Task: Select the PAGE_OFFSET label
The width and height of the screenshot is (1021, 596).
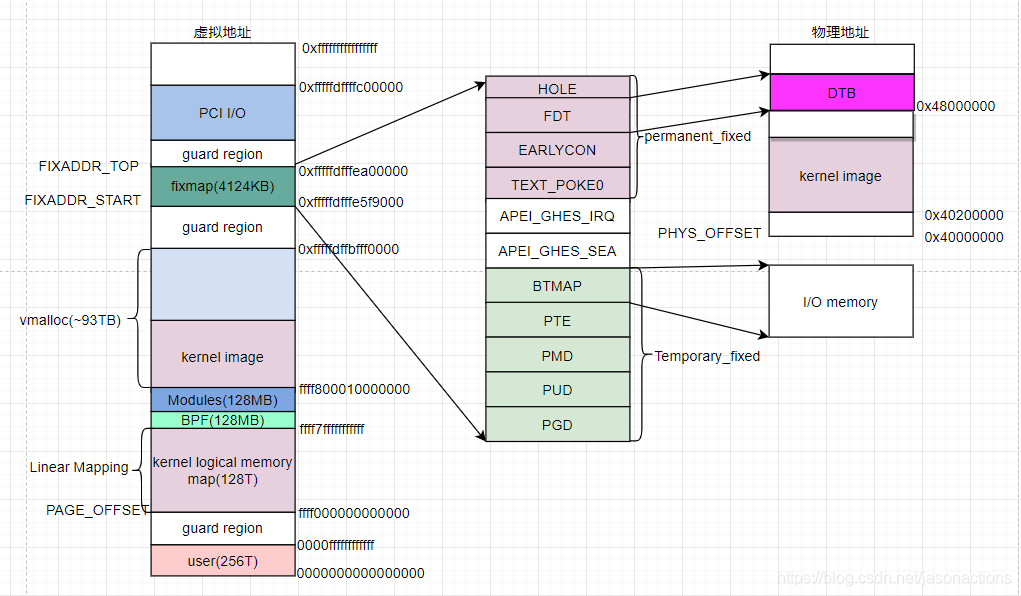Action: [x=98, y=510]
